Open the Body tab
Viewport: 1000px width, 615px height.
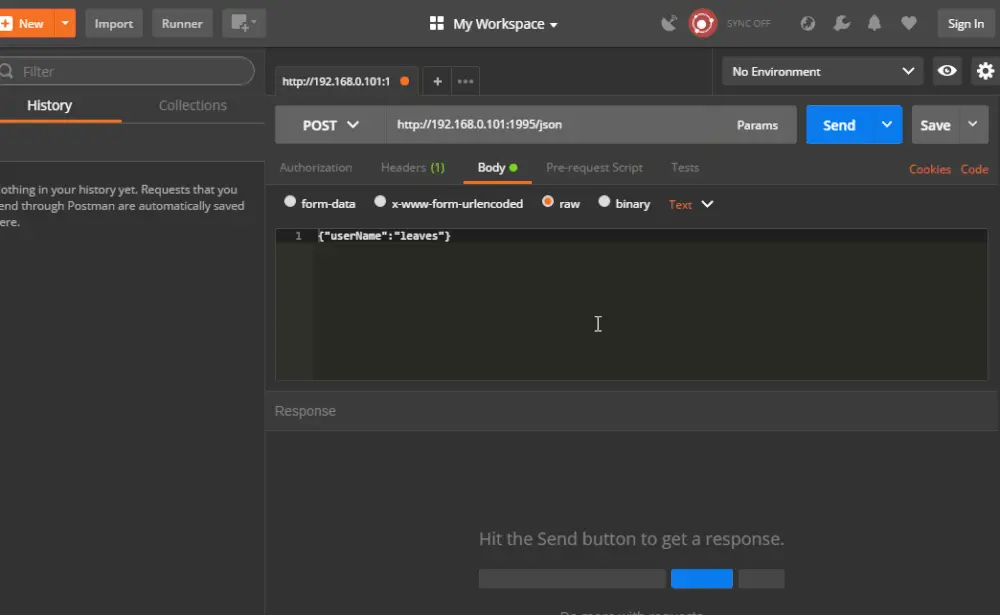tap(497, 168)
